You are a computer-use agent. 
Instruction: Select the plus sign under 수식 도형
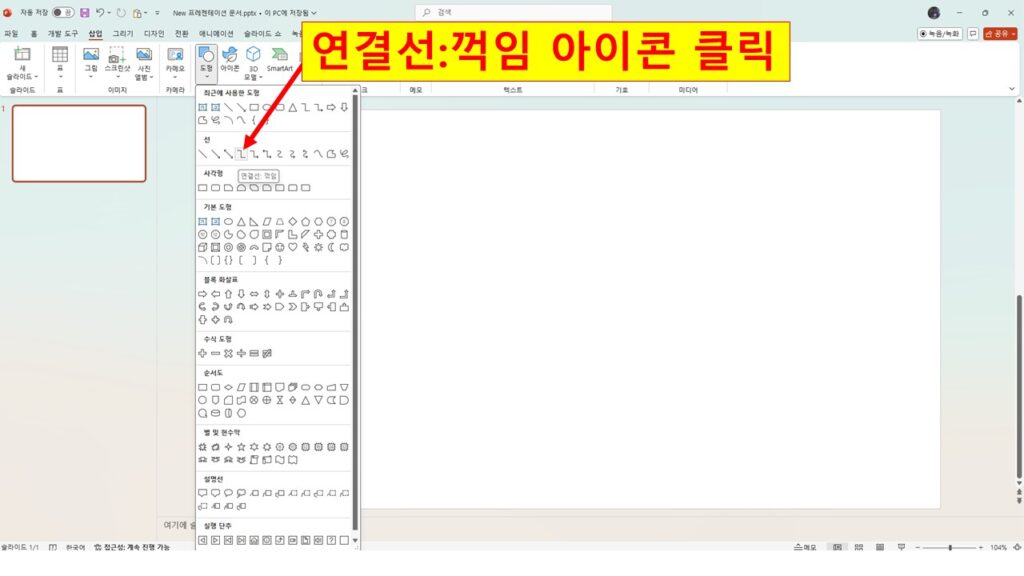[202, 353]
